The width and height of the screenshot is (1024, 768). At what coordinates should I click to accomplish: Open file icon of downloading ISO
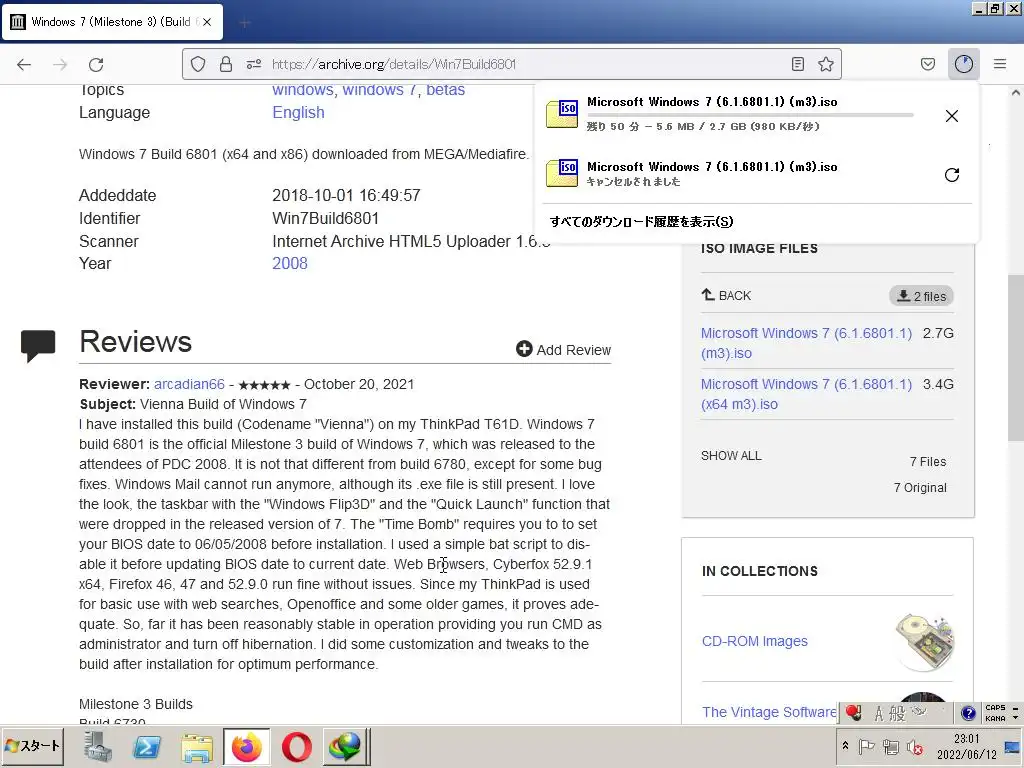[562, 114]
